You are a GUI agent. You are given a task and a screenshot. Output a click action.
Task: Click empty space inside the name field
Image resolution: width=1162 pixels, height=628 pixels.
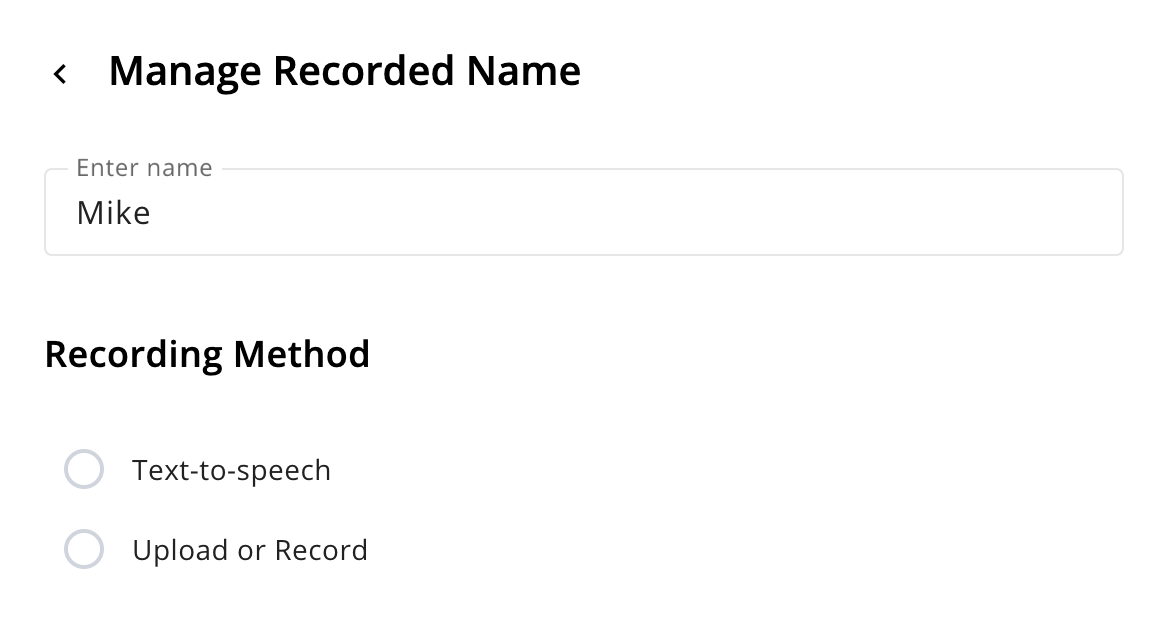[x=637, y=214]
